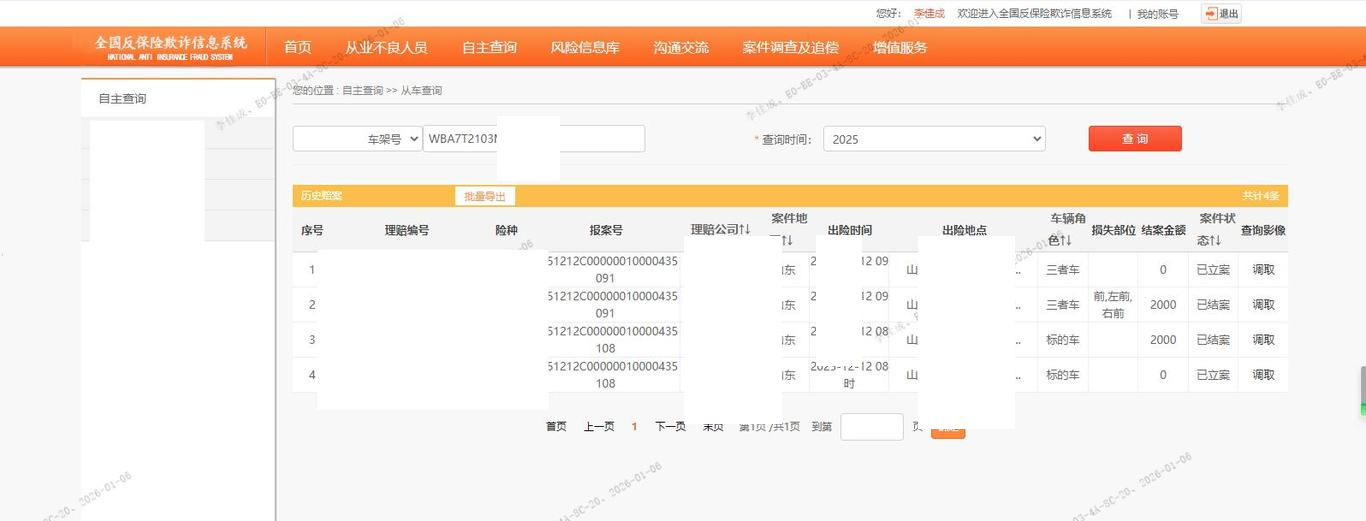Viewport: 1366px width, 521px height.
Task: Click the 退出 logout icon button
Action: click(1220, 14)
